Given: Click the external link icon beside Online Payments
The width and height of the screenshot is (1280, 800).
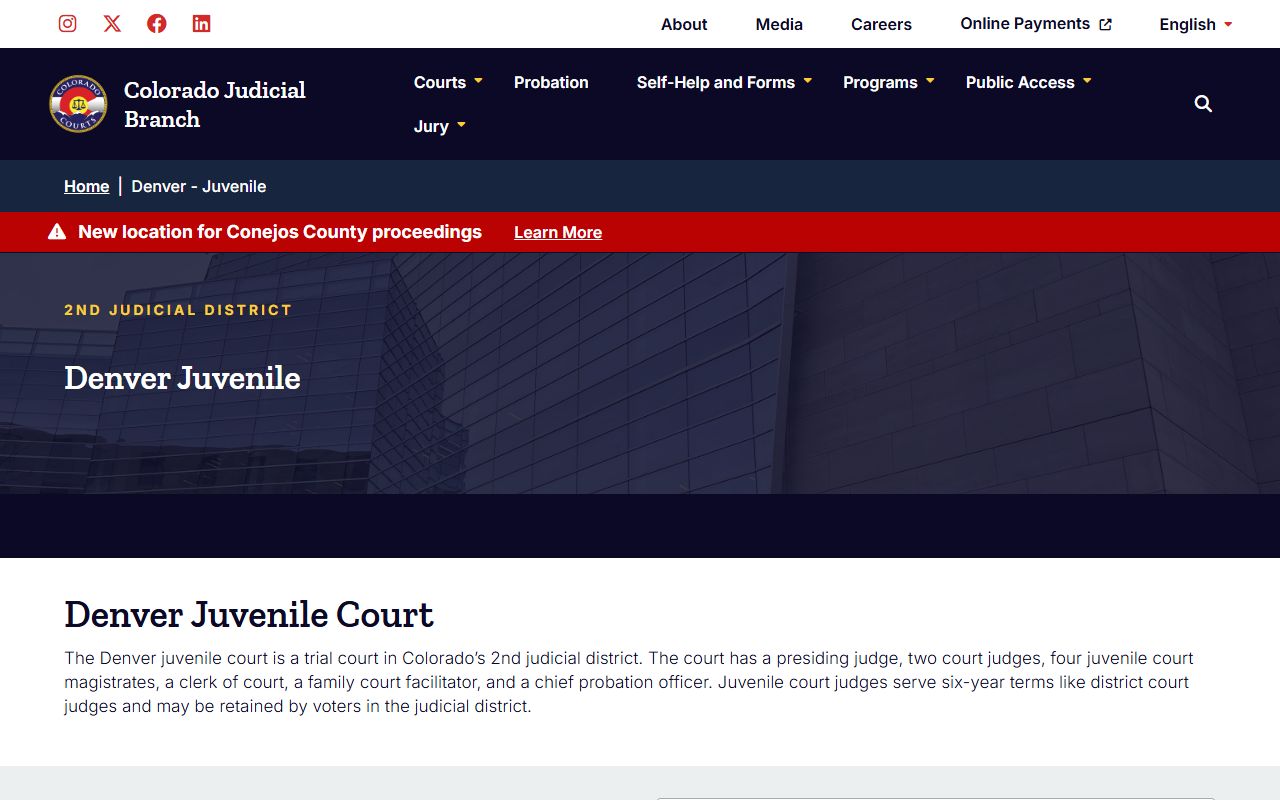Looking at the screenshot, I should [1105, 24].
